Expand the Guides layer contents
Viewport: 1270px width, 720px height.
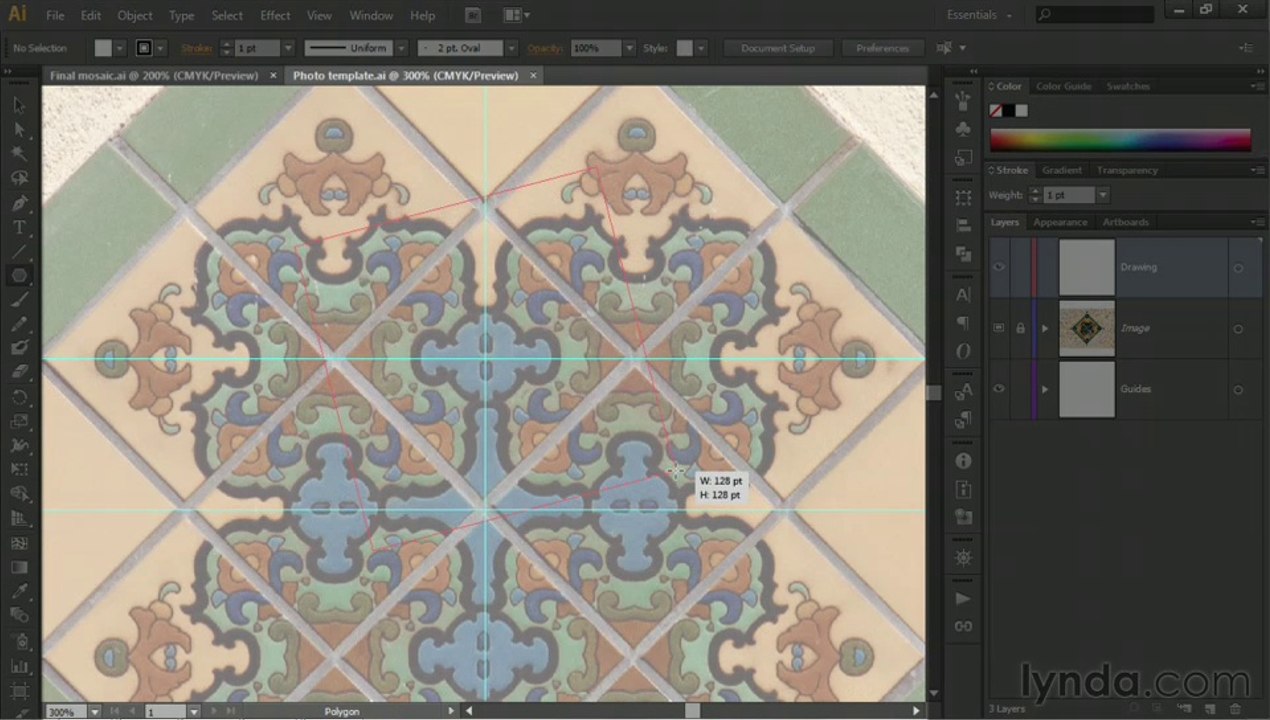[x=1045, y=389]
